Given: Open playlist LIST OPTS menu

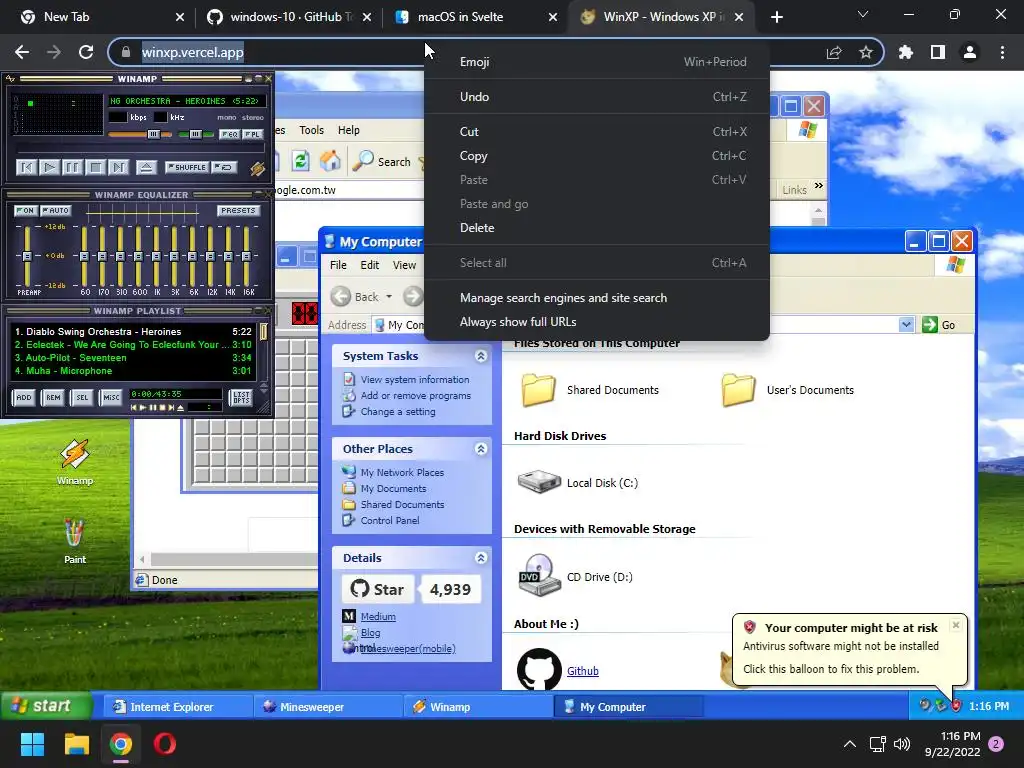Looking at the screenshot, I should (x=242, y=398).
